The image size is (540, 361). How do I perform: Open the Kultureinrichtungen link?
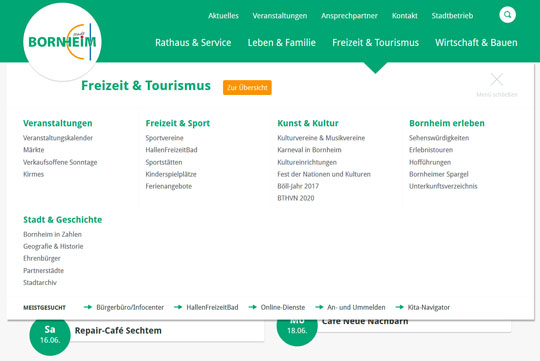click(x=307, y=162)
